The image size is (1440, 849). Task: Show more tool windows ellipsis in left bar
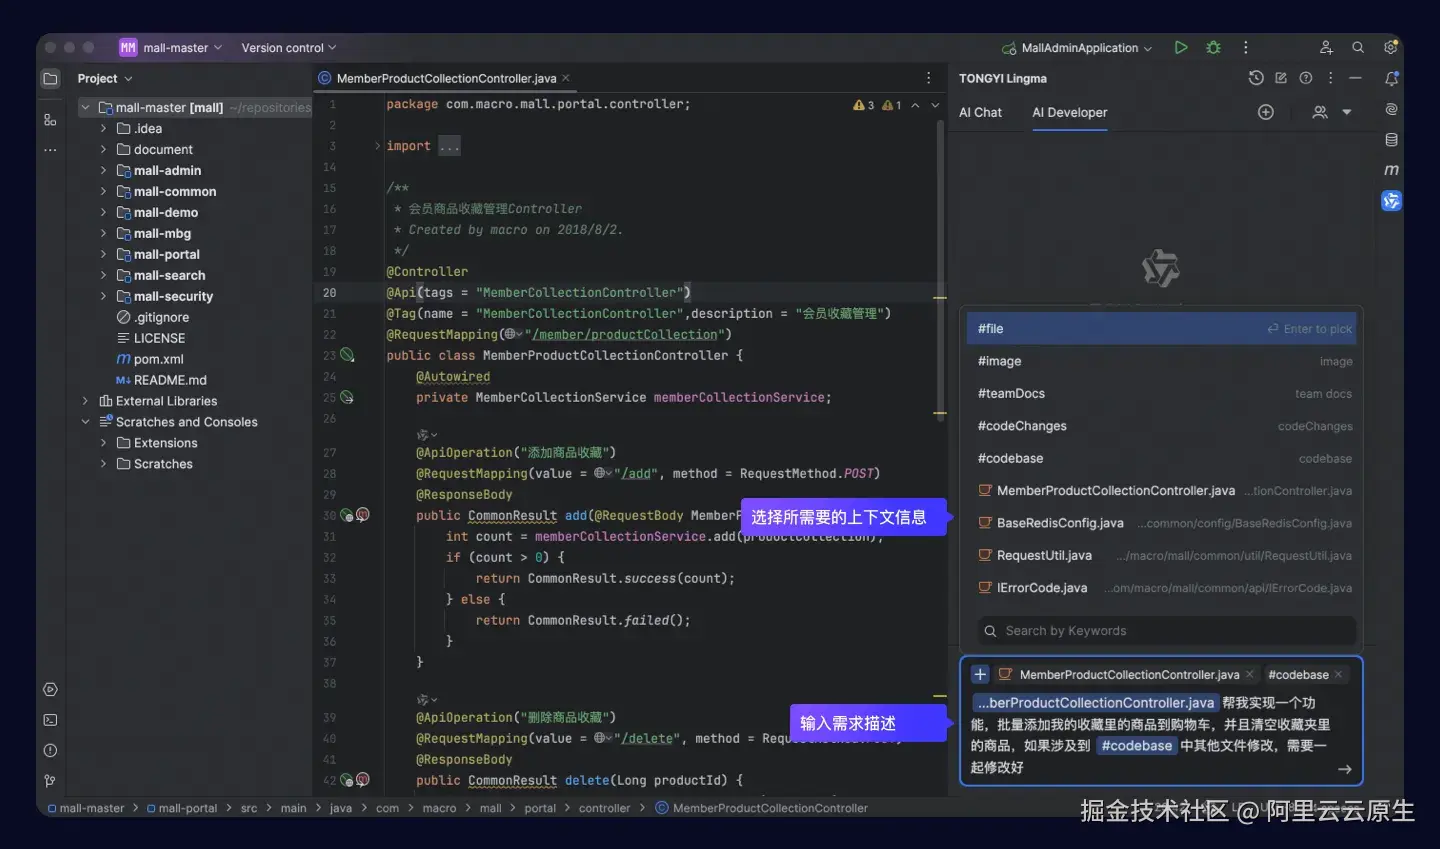(50, 150)
